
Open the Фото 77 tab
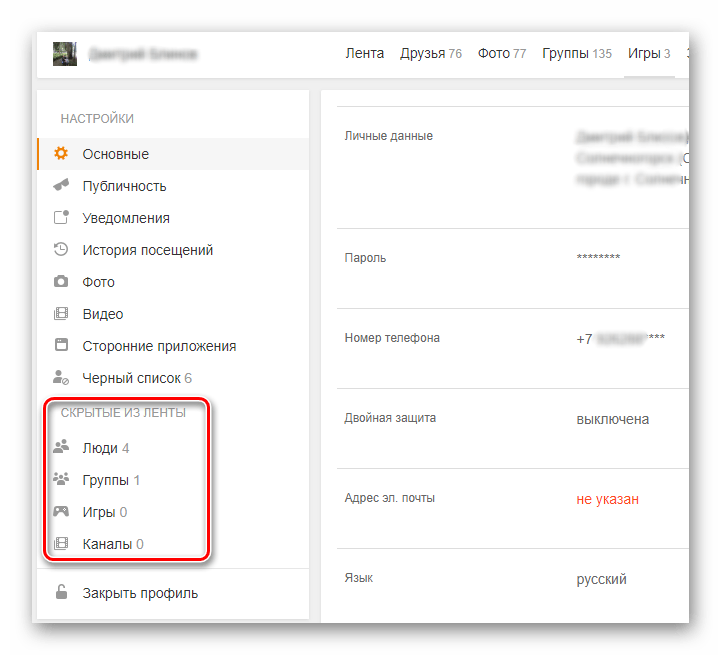point(502,54)
